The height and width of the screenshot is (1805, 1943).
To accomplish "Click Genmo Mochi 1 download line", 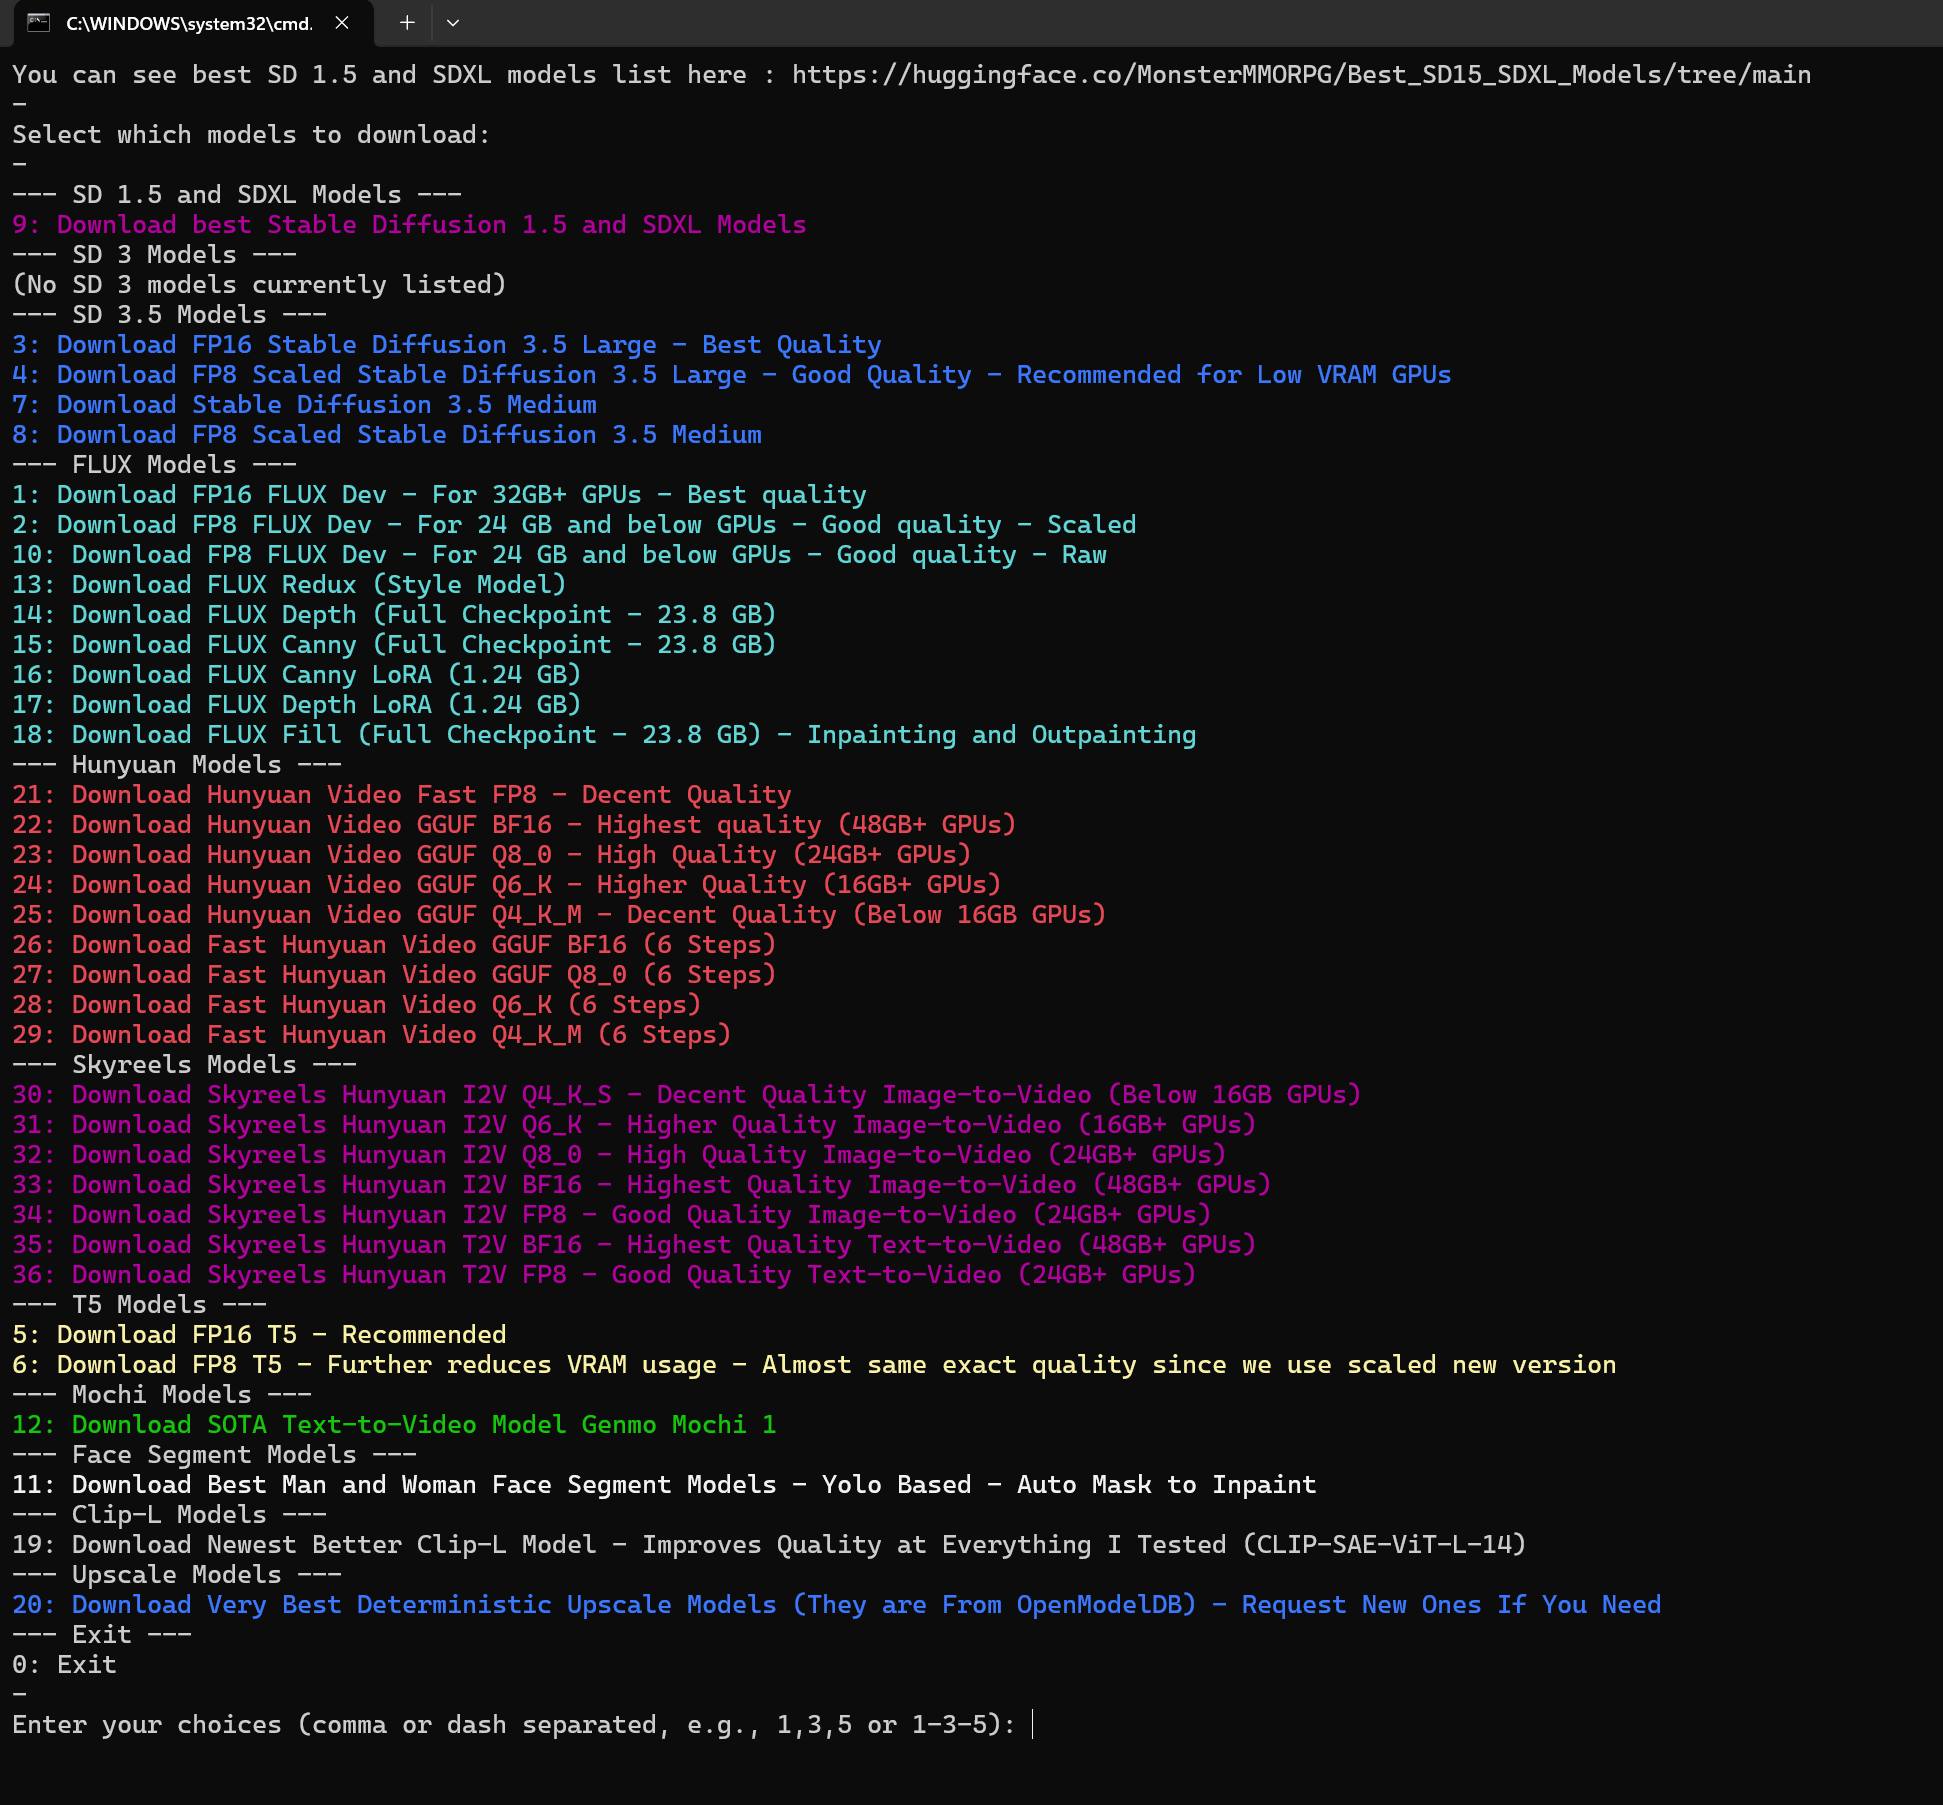I will tap(393, 1425).
